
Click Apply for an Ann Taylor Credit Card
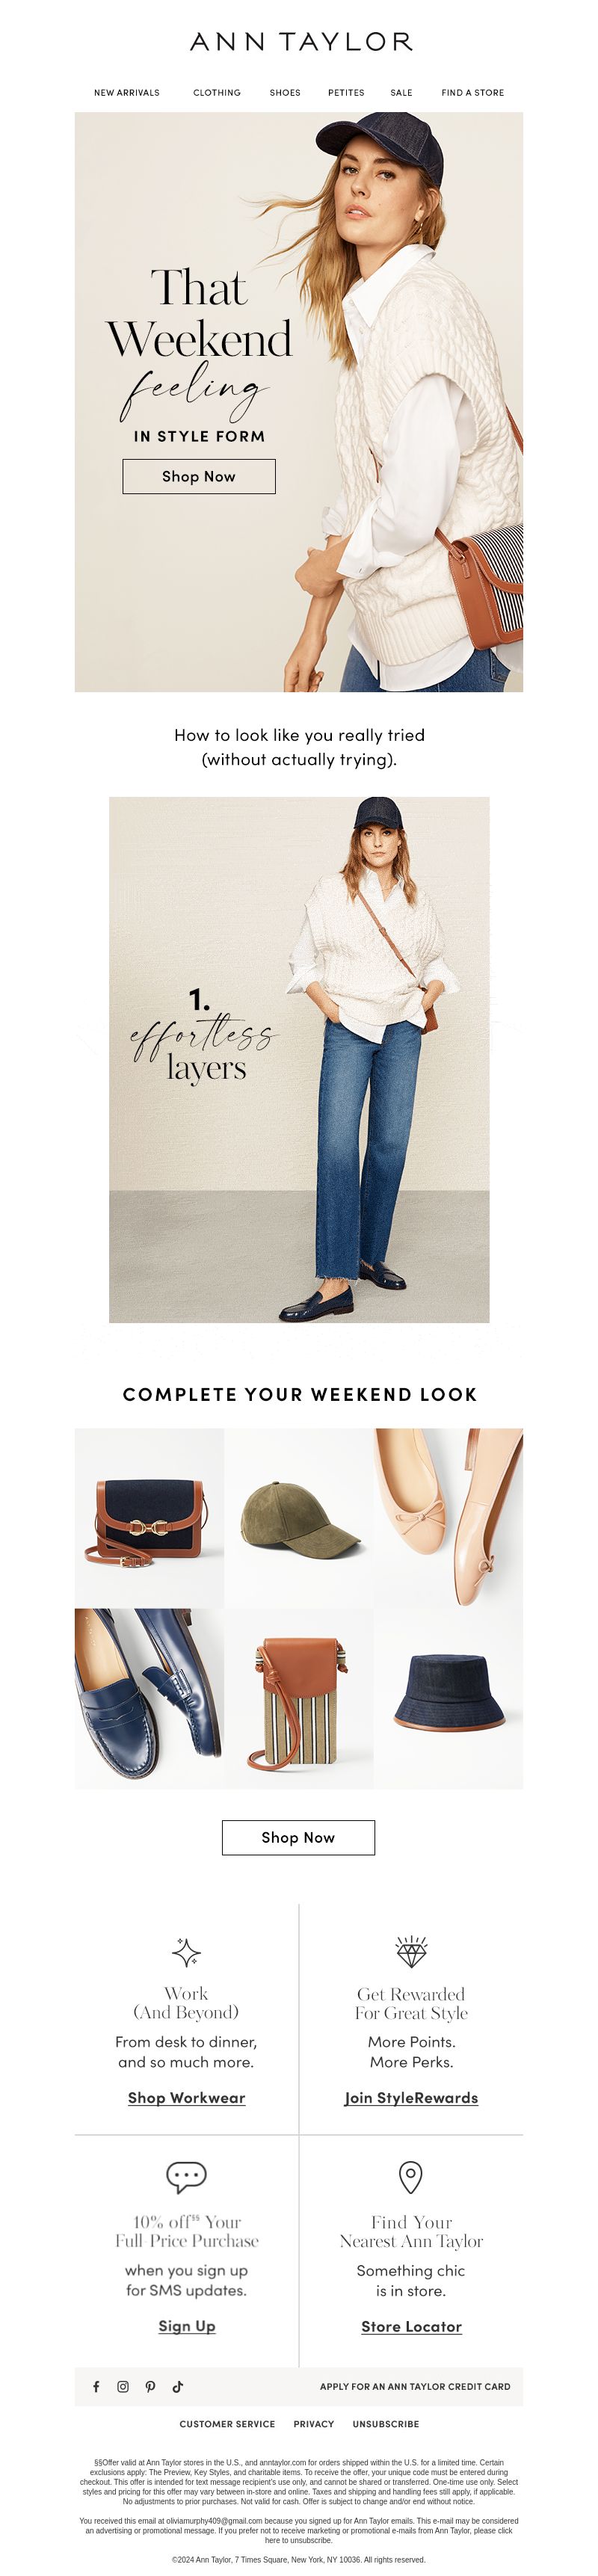point(415,2386)
